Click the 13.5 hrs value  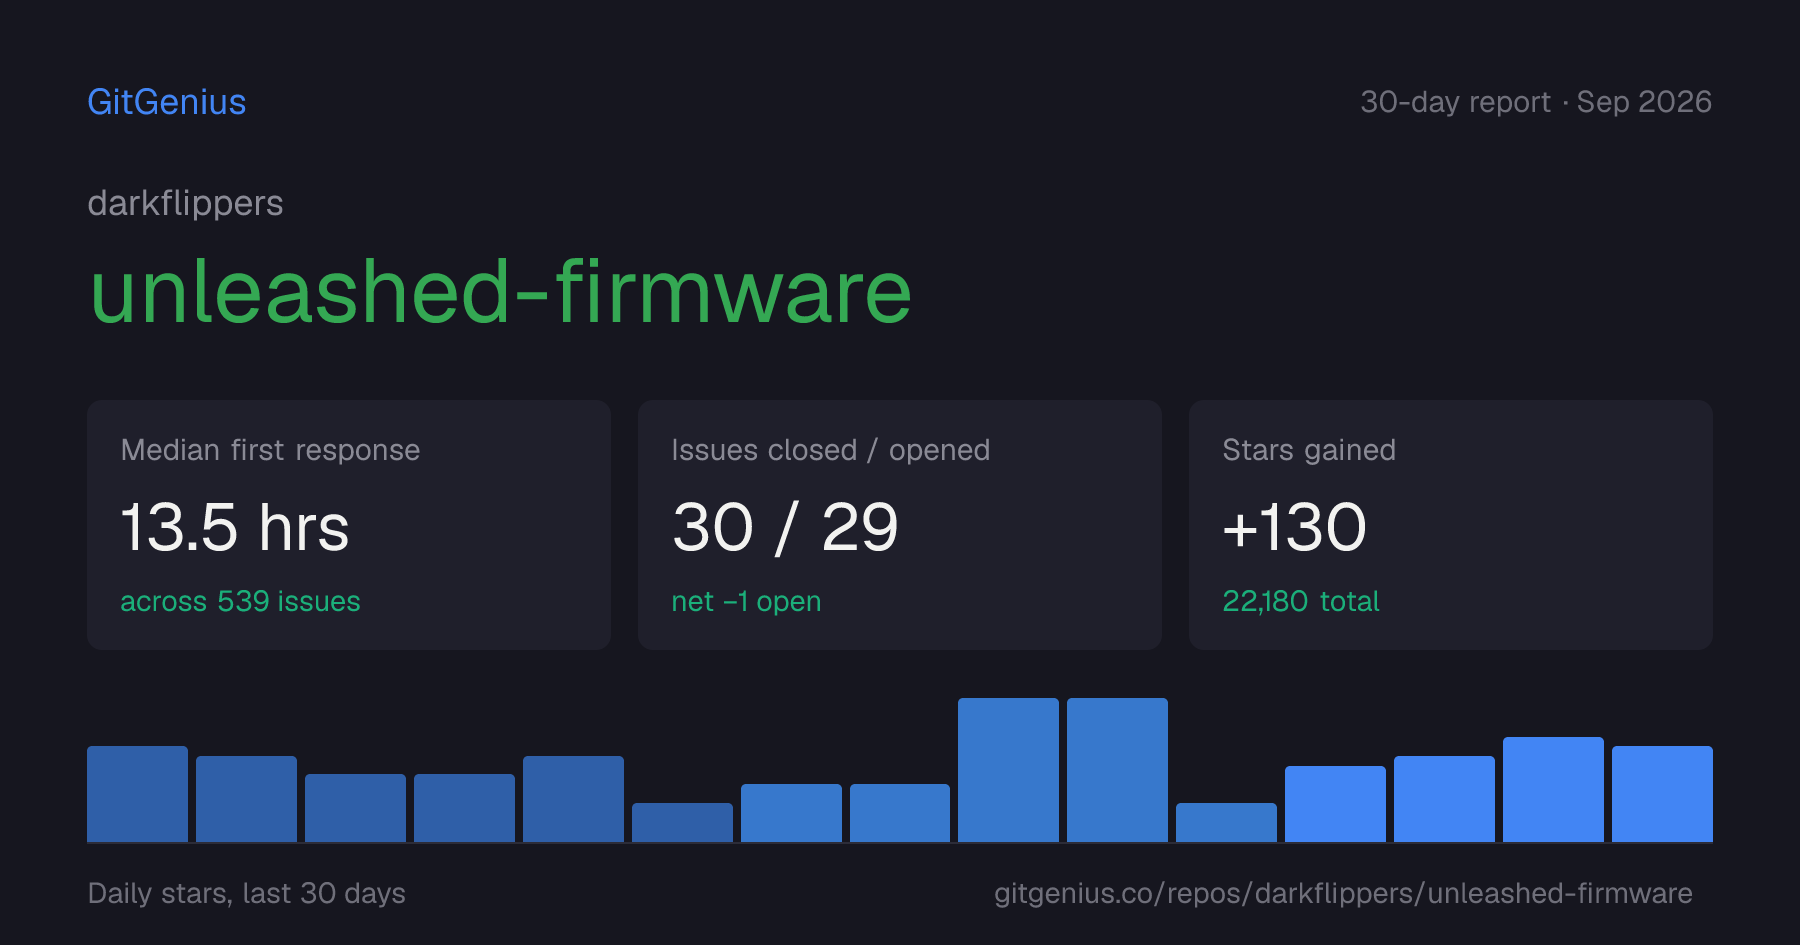(235, 527)
